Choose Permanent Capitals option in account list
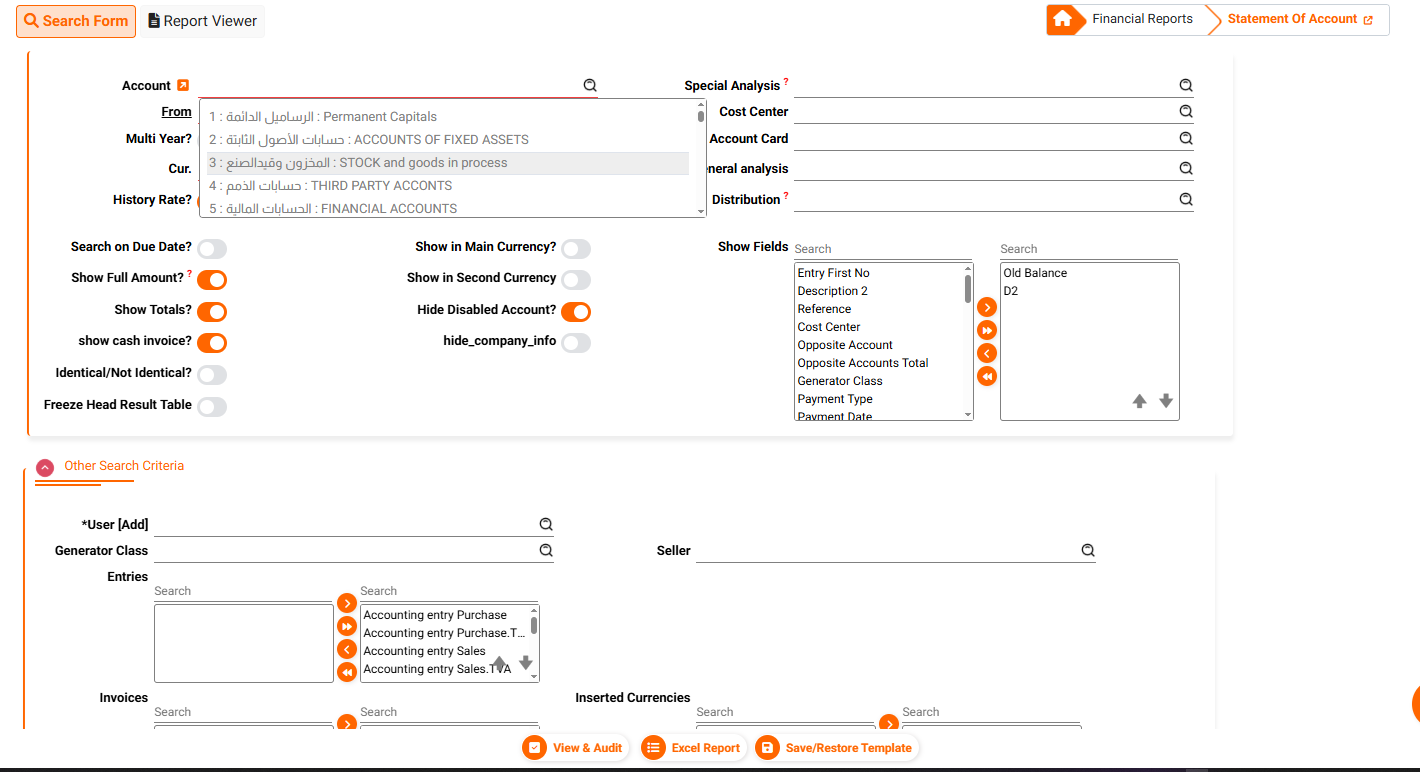 (x=323, y=117)
